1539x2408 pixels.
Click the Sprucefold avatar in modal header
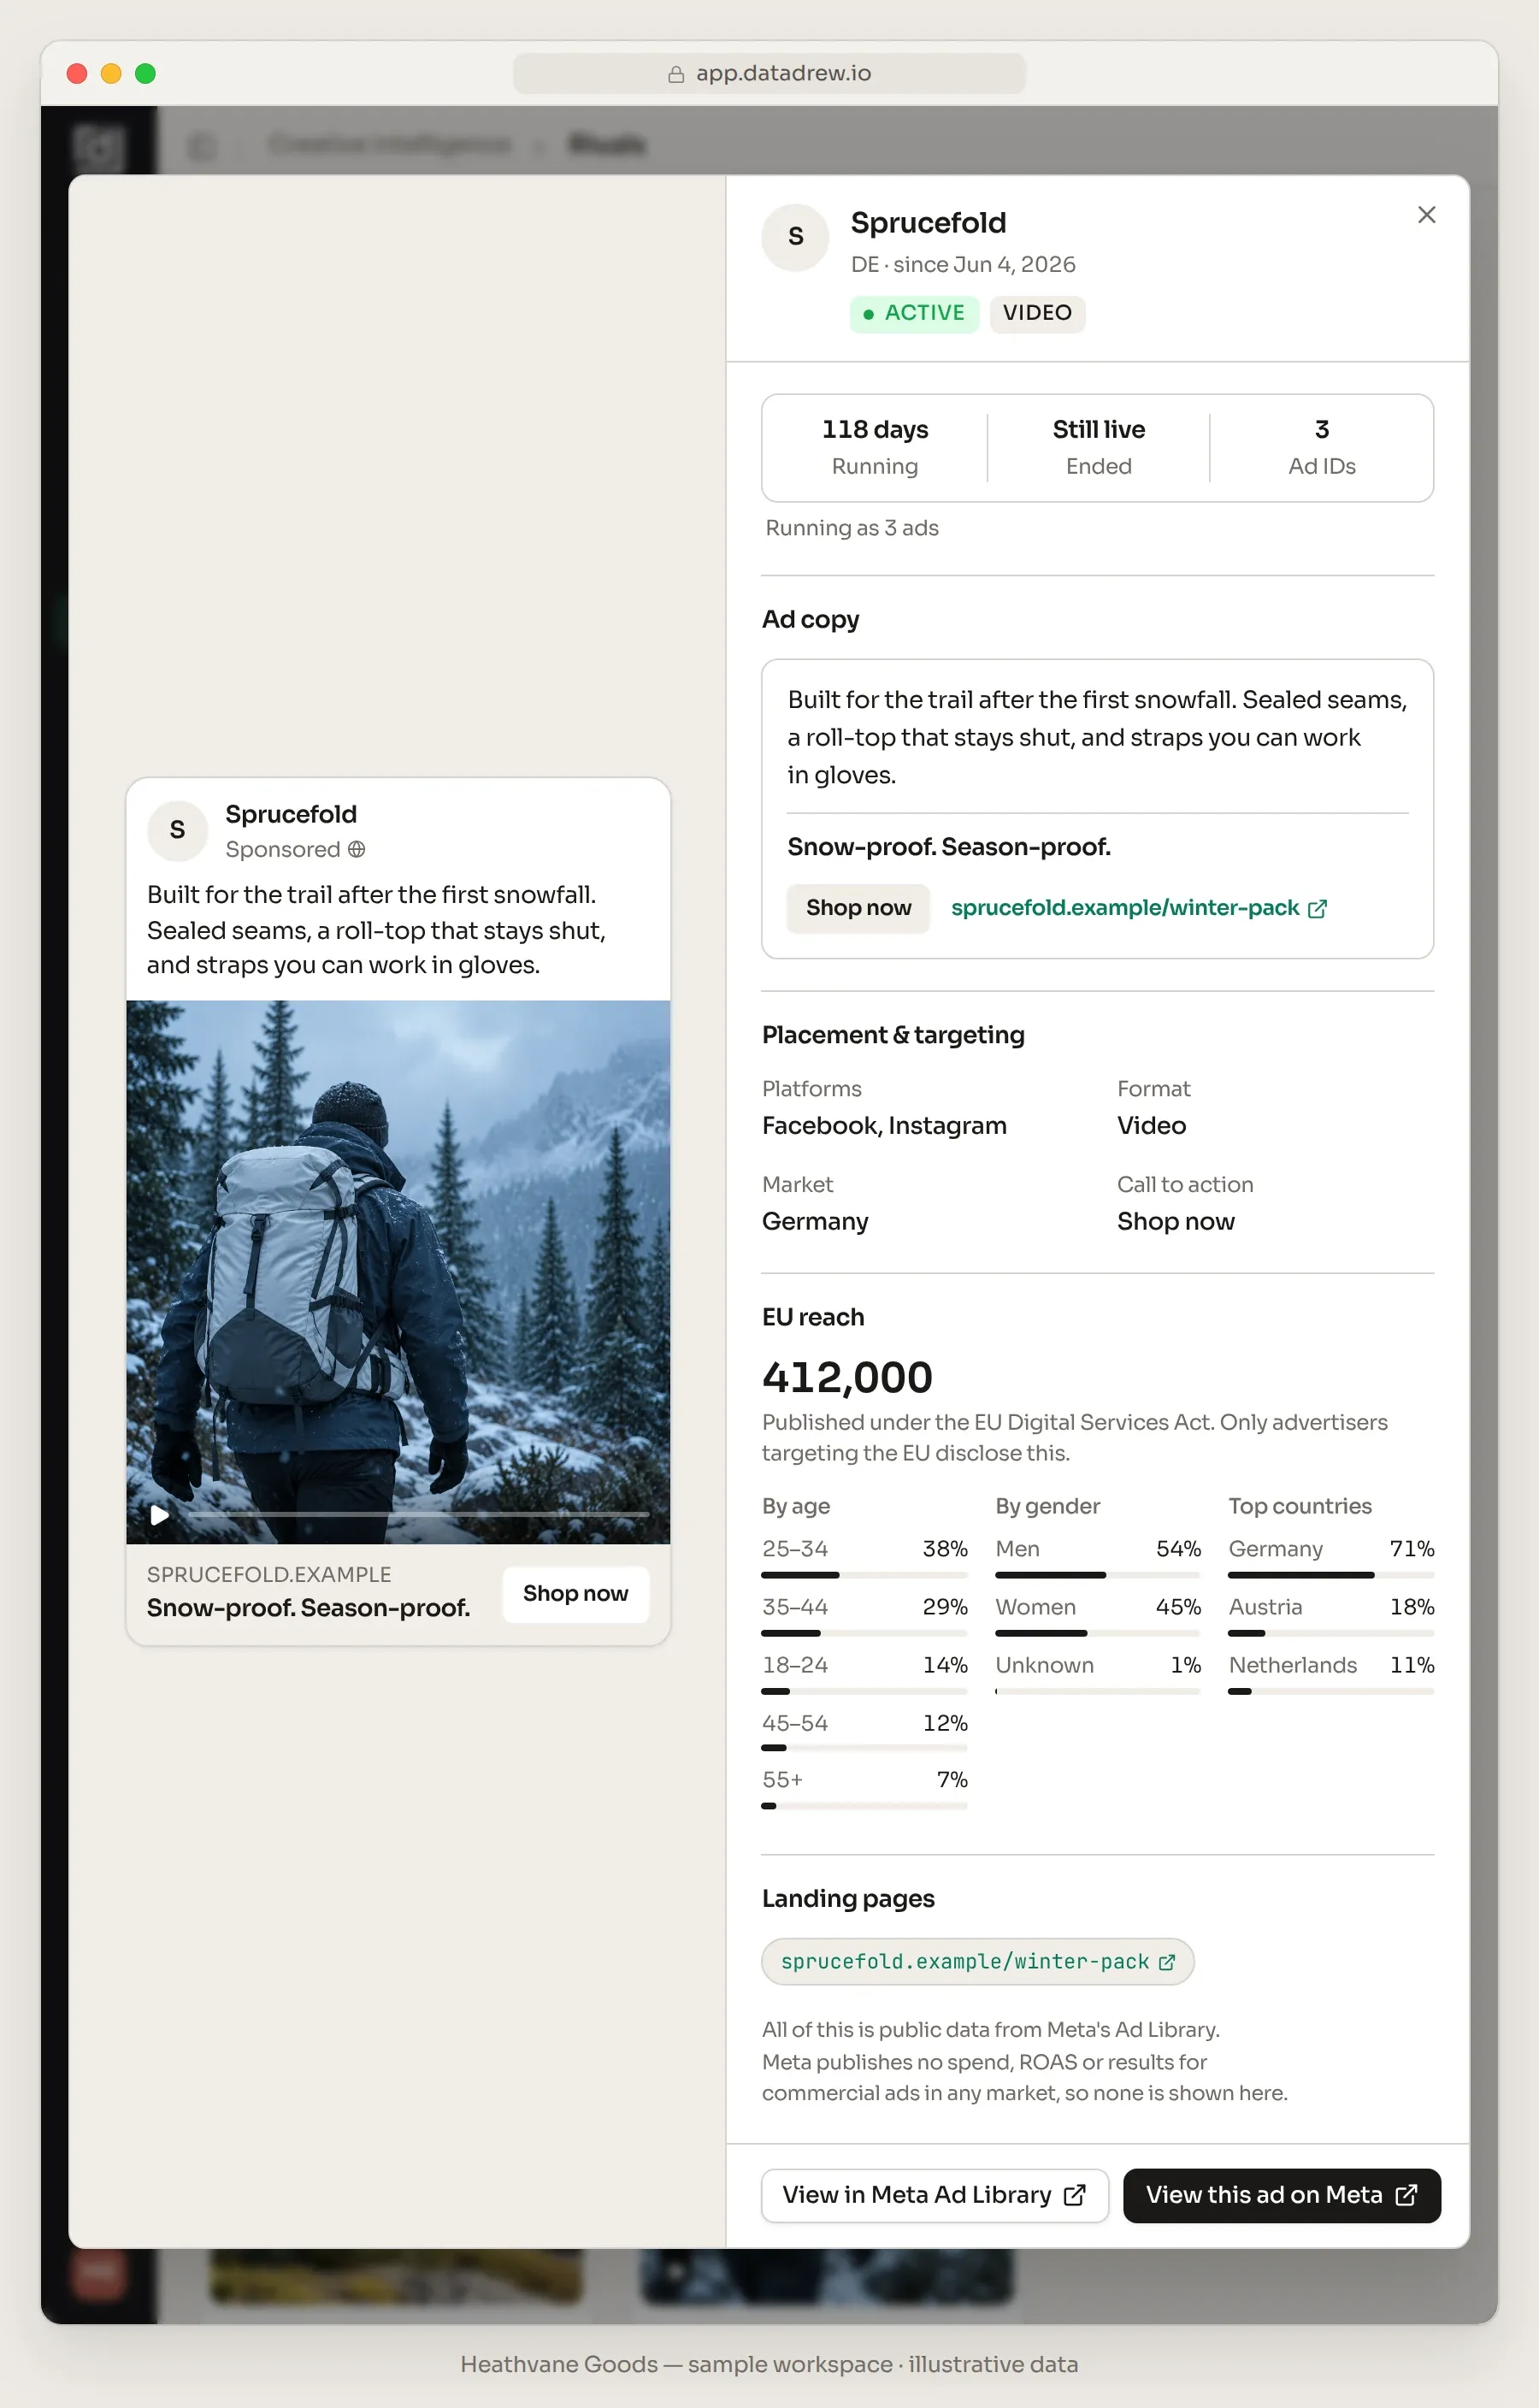[x=795, y=237]
